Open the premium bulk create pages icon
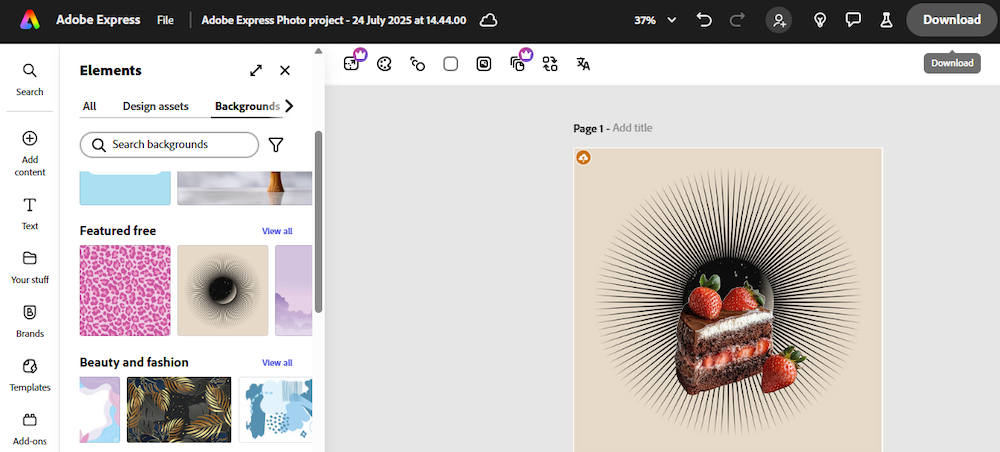This screenshot has width=1000, height=452. pos(518,63)
